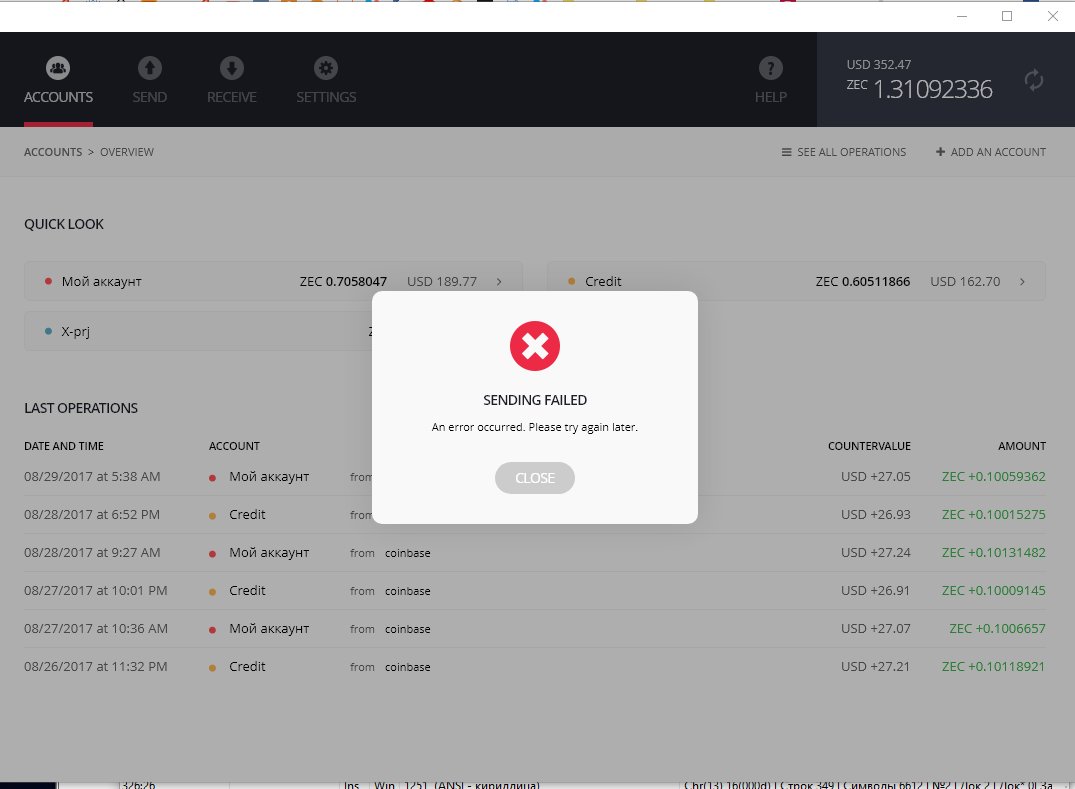Click the total balance ZEC 1.31092336

[919, 89]
